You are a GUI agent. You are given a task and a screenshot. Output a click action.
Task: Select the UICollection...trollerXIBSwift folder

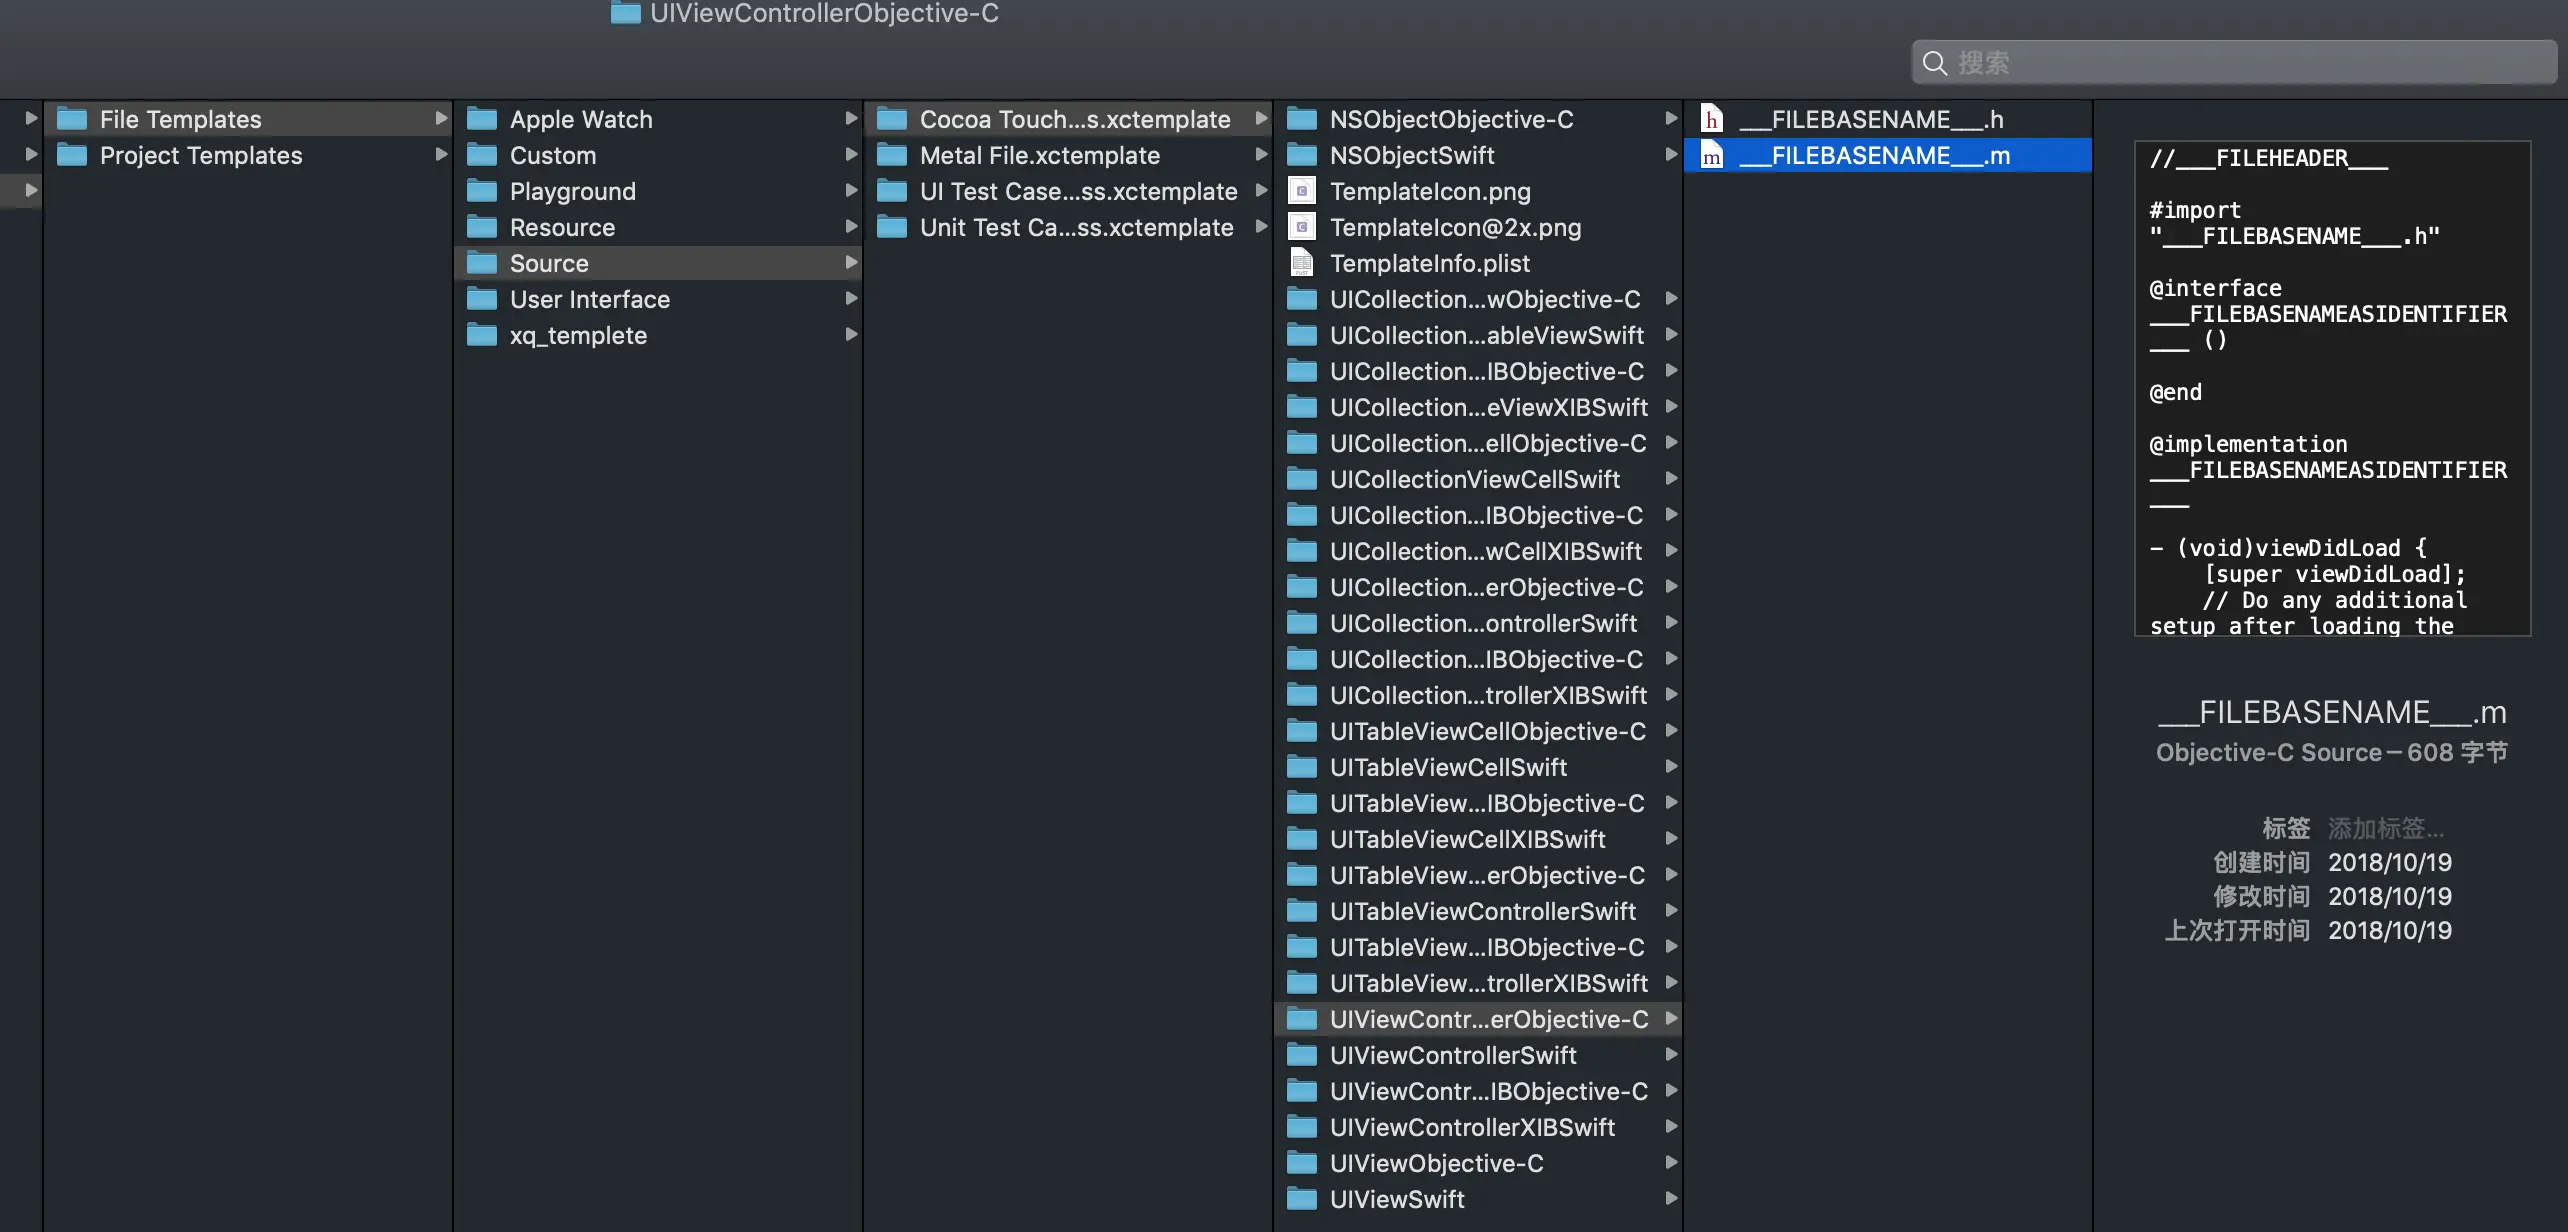pos(1478,695)
